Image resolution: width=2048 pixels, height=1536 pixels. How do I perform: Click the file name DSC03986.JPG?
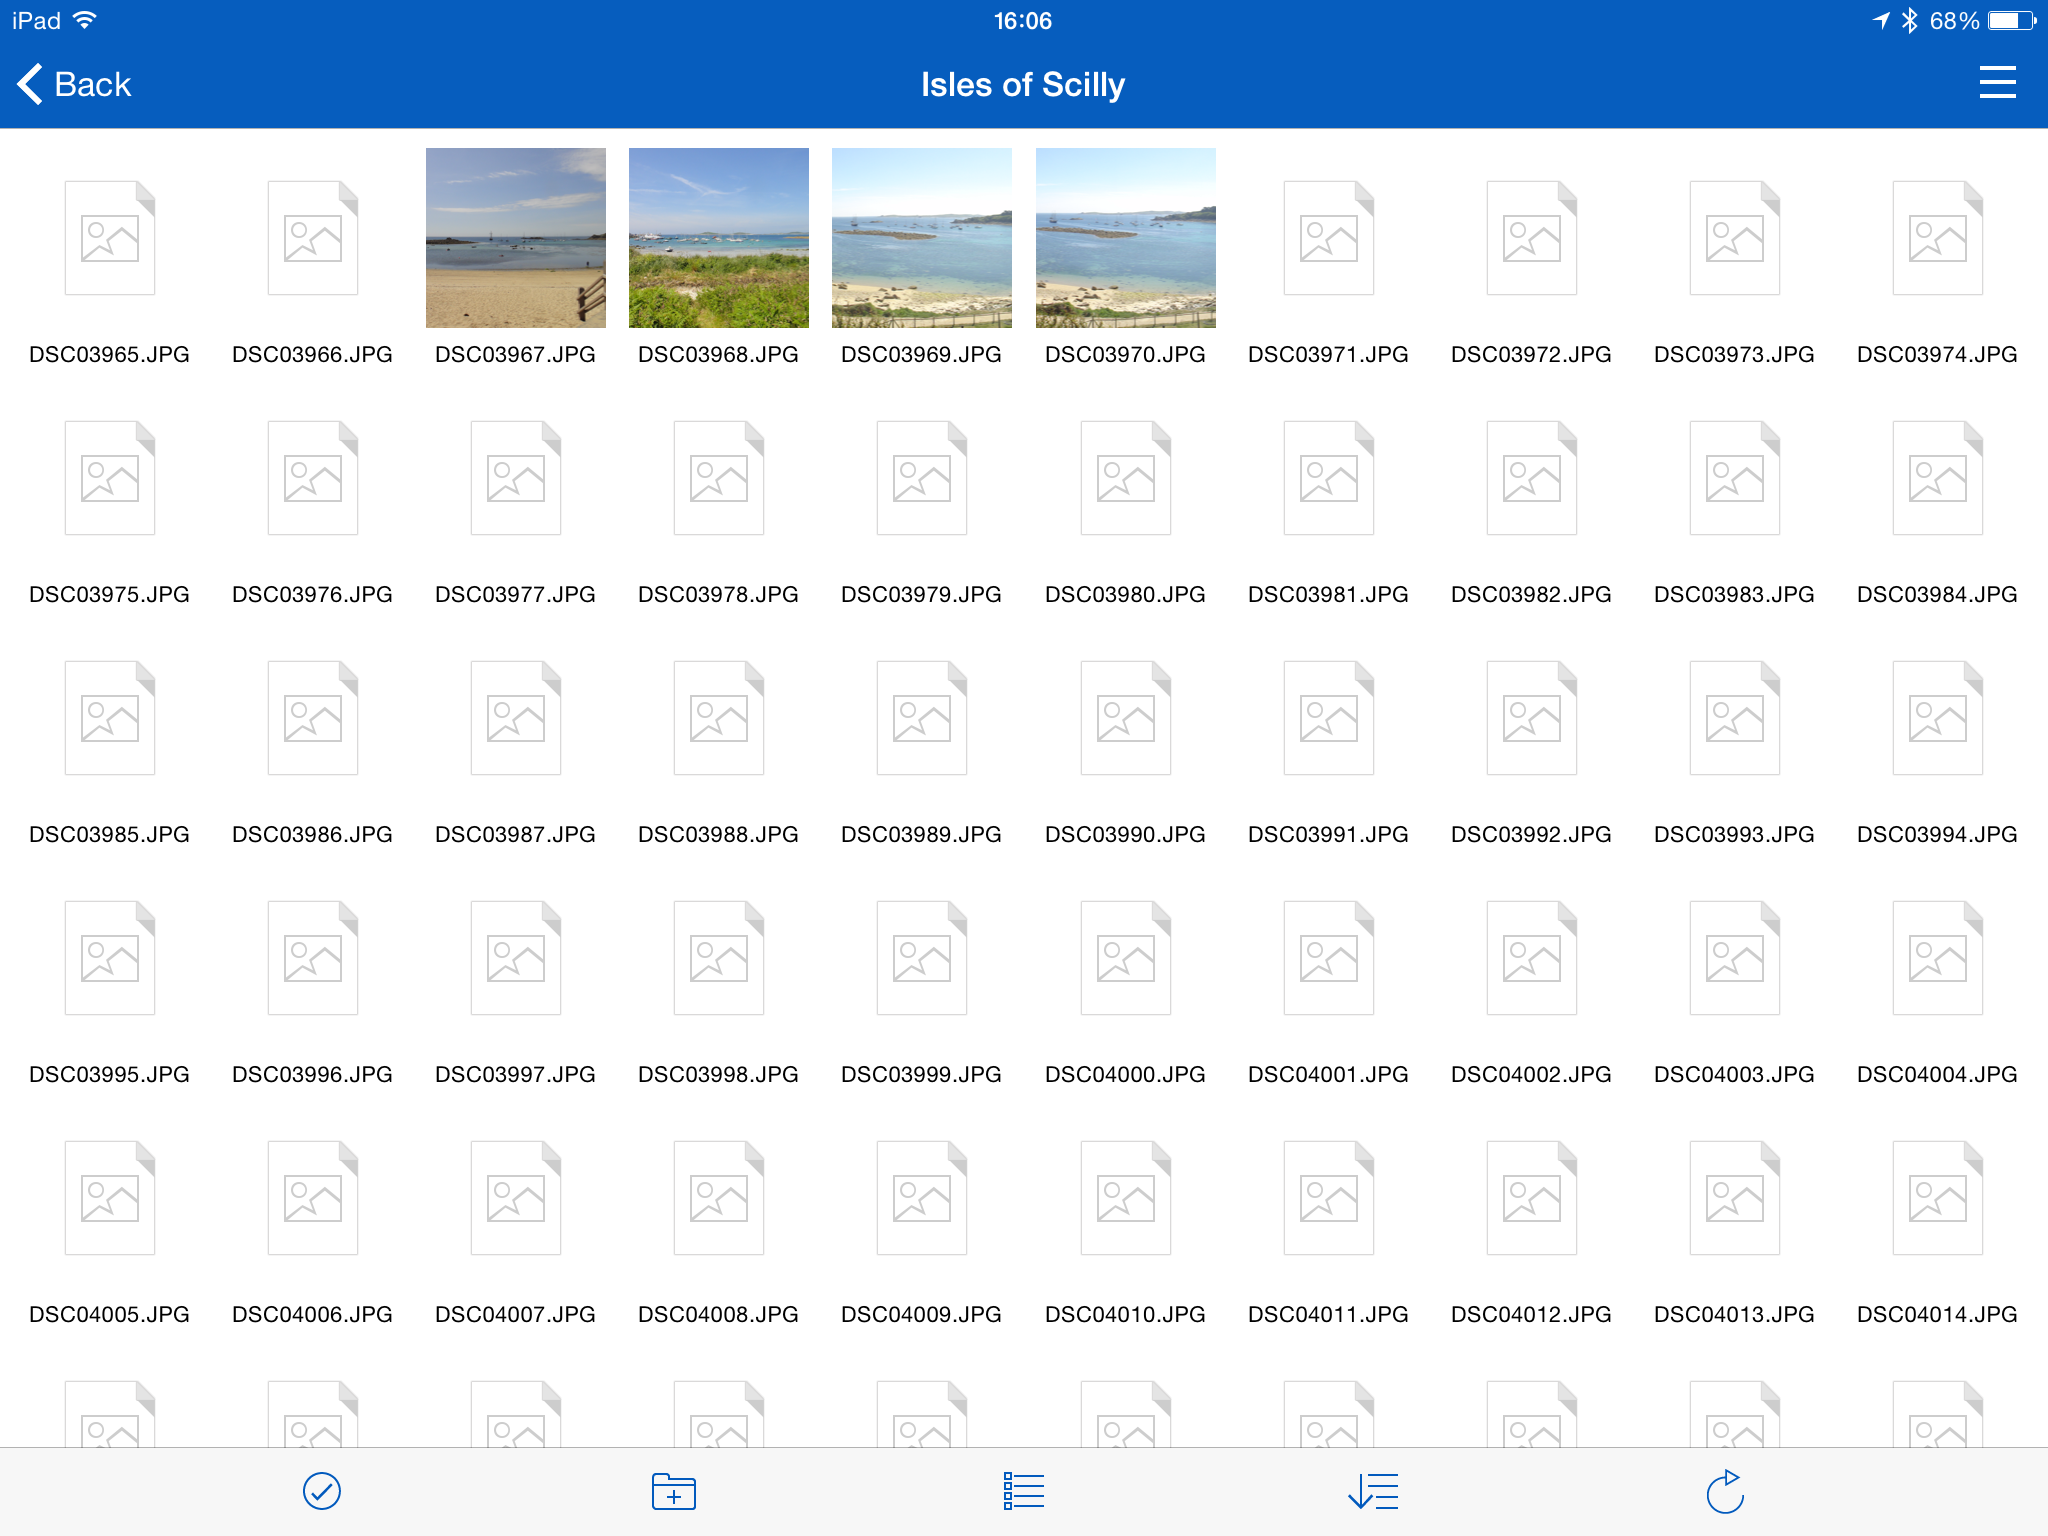[313, 834]
